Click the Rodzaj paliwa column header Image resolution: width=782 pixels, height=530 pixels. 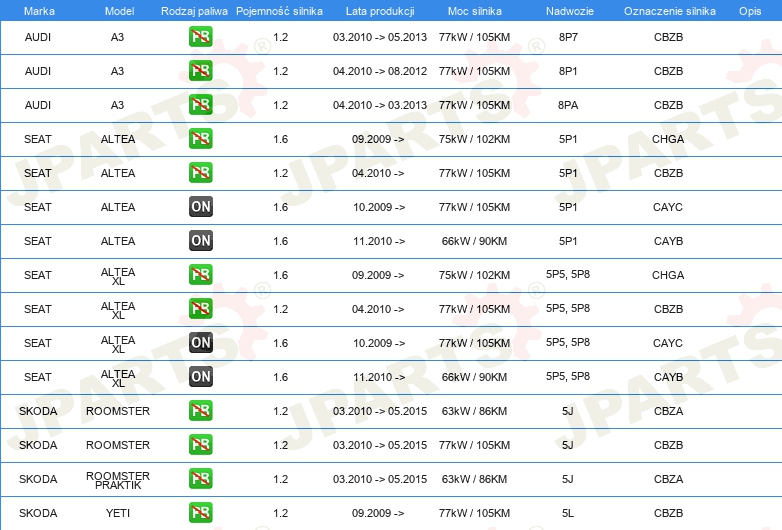pyautogui.click(x=194, y=11)
